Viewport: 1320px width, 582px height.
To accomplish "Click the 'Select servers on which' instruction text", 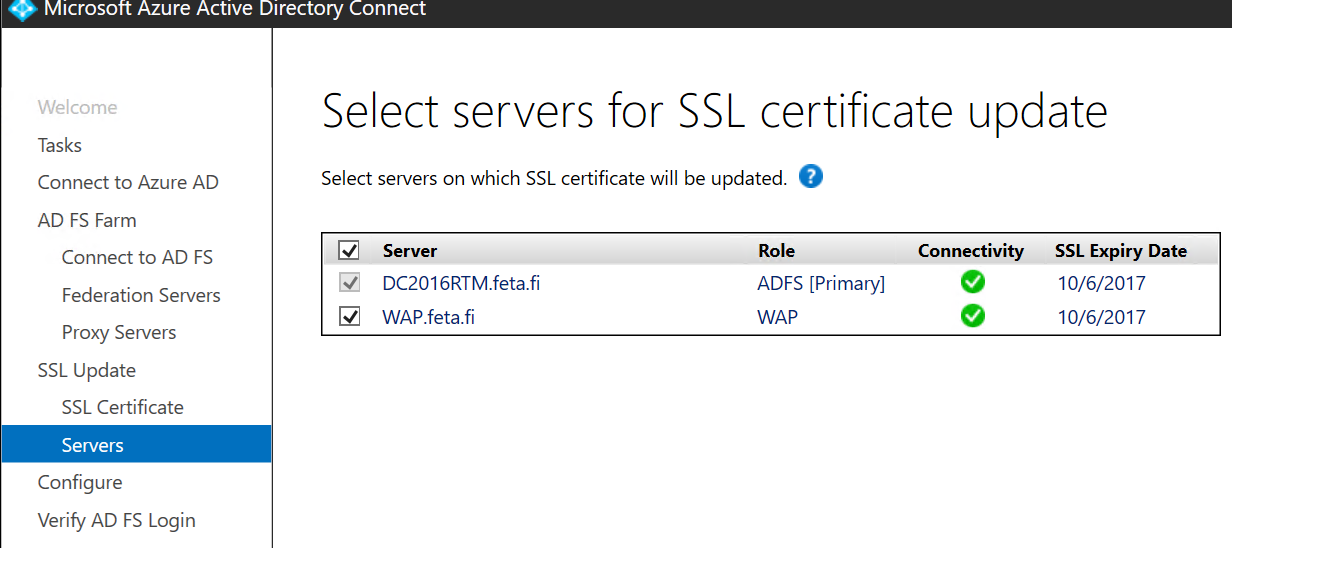I will (x=554, y=178).
